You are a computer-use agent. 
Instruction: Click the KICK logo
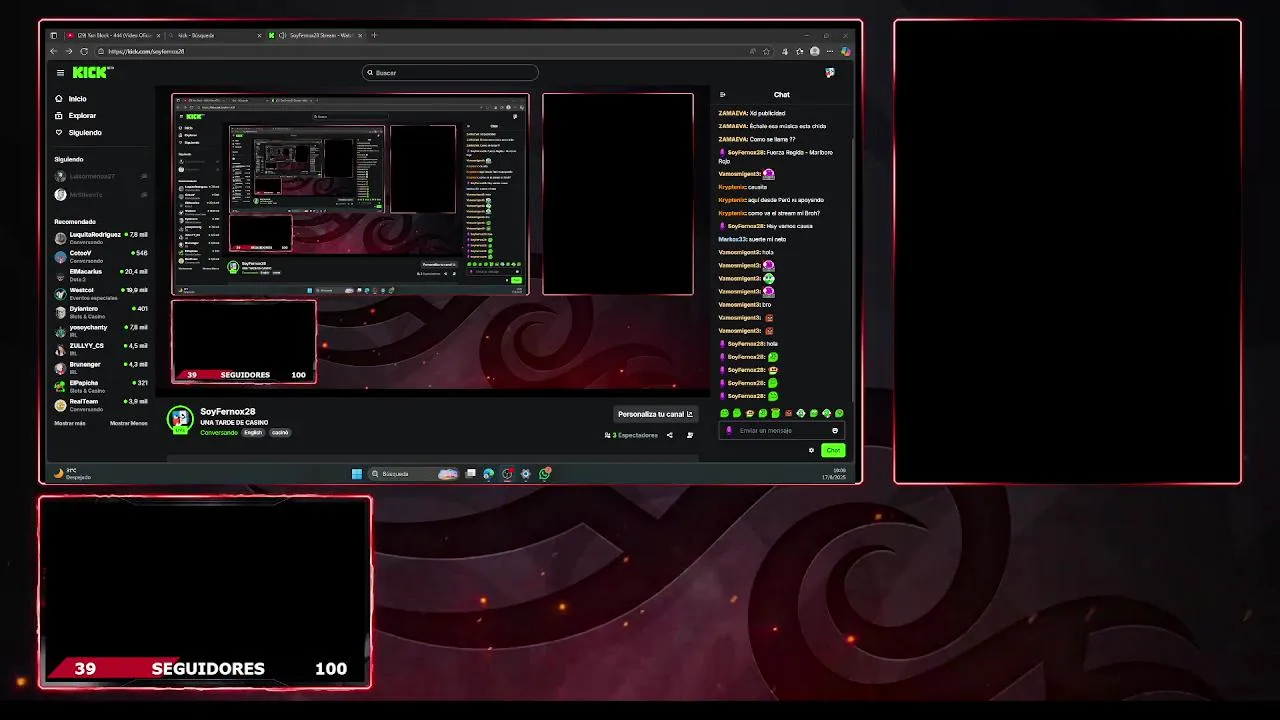coord(91,72)
